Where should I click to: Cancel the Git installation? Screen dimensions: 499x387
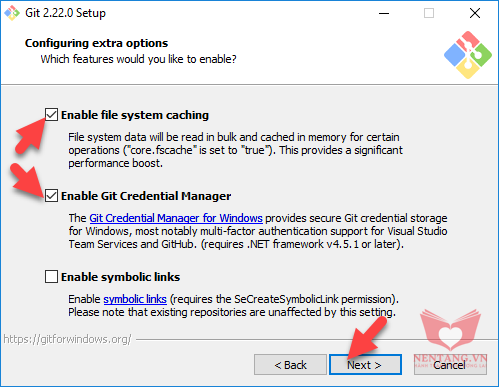click(450, 365)
